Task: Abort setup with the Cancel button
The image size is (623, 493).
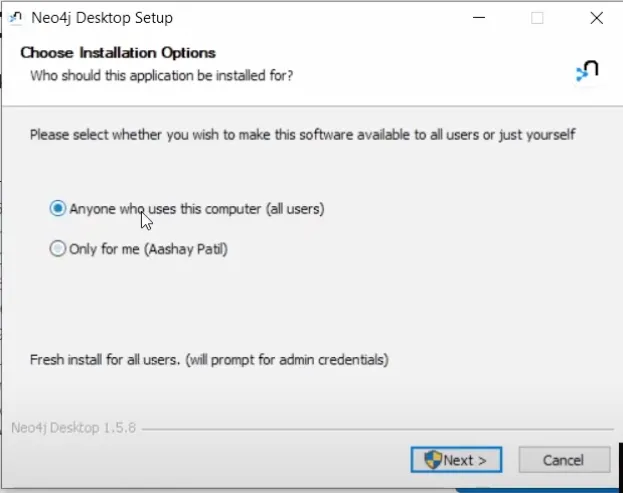Action: pos(563,460)
